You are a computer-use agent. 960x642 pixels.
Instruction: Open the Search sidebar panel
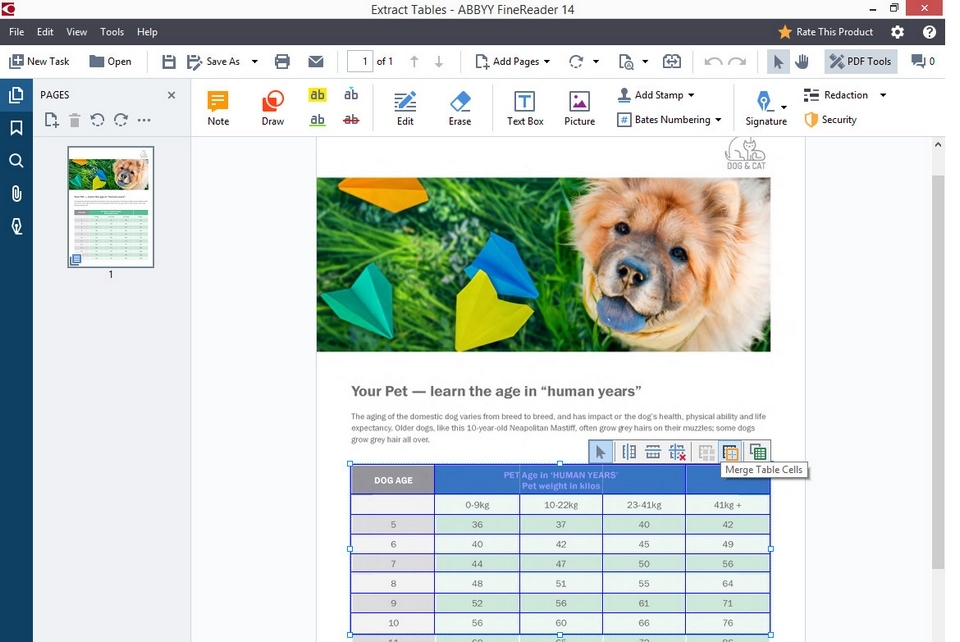click(x=17, y=160)
